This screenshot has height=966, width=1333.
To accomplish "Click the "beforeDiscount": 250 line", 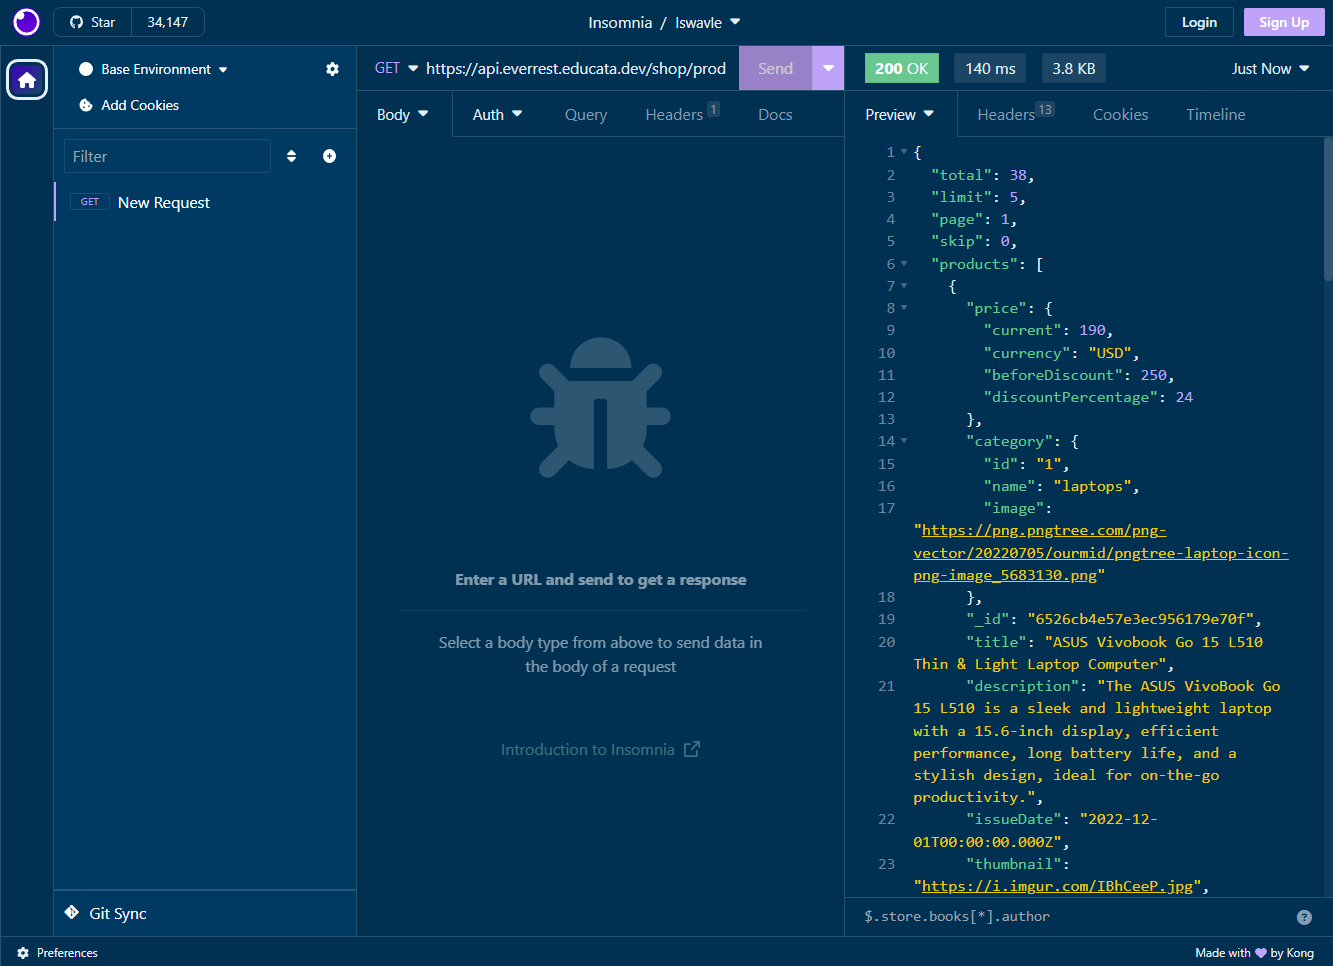I will point(1079,375).
